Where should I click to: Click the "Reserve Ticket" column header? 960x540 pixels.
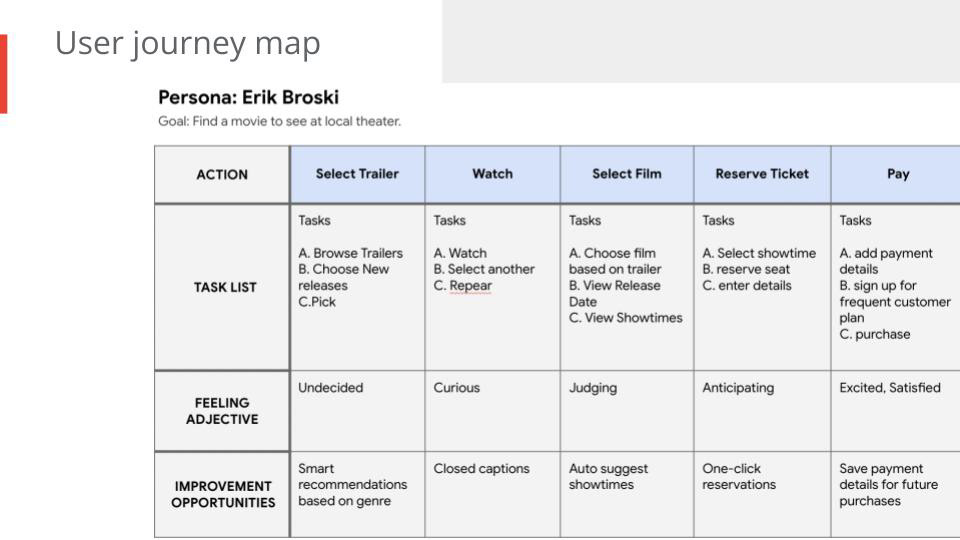[x=762, y=174]
